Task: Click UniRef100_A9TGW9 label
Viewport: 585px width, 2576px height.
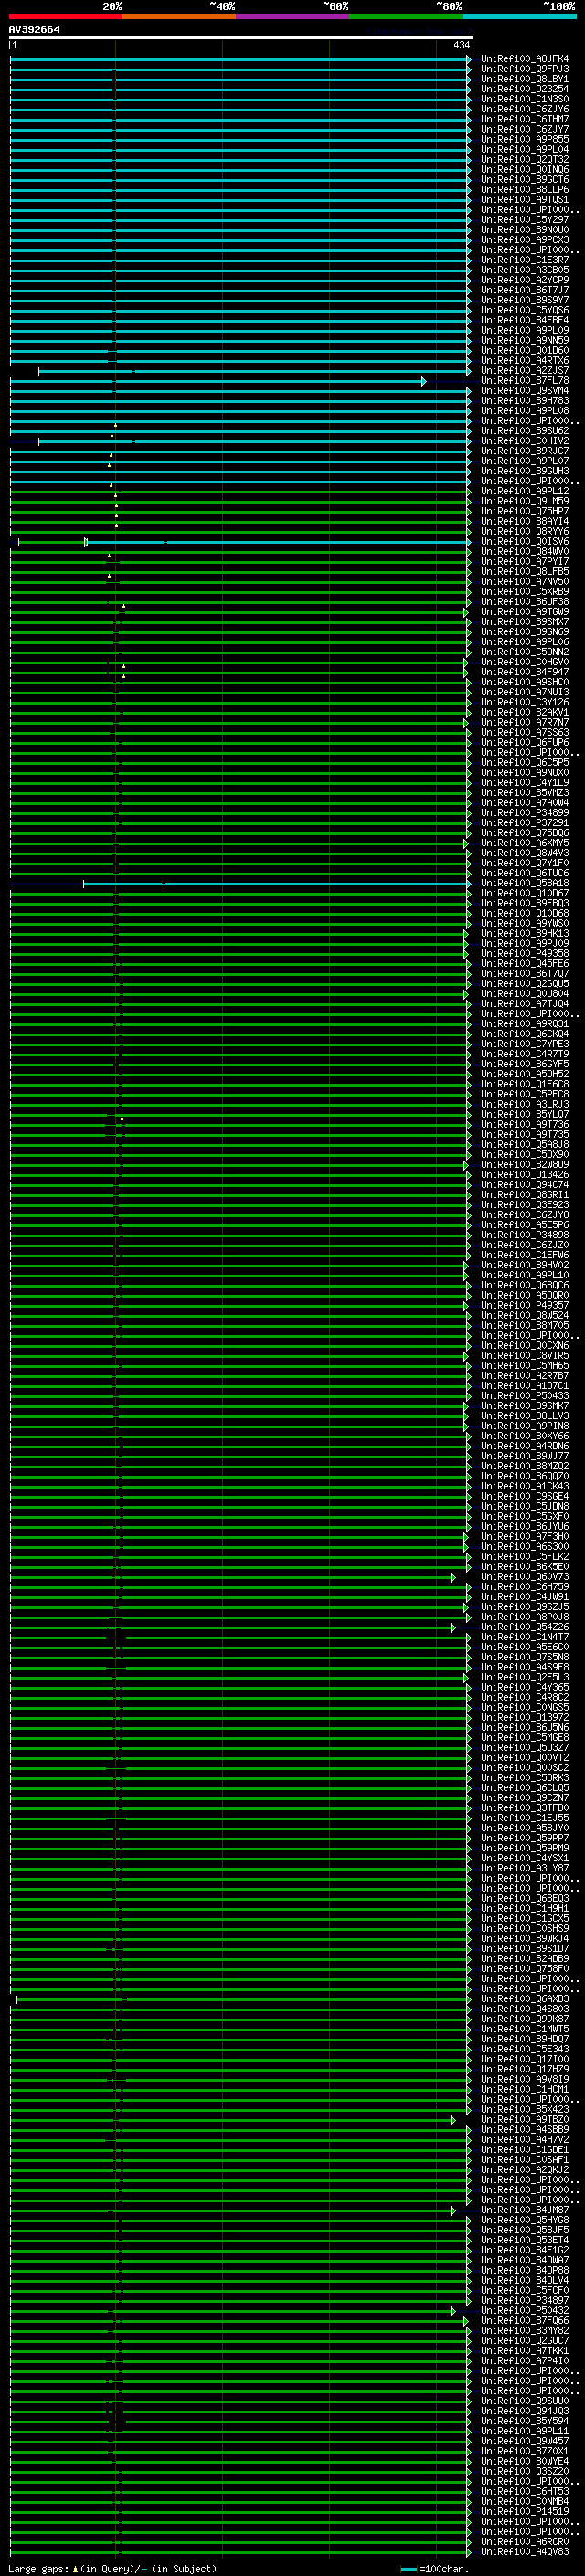Action: coord(525,612)
